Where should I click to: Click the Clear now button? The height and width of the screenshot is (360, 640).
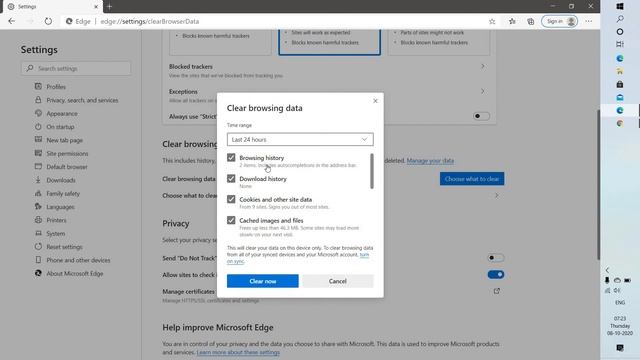[262, 281]
